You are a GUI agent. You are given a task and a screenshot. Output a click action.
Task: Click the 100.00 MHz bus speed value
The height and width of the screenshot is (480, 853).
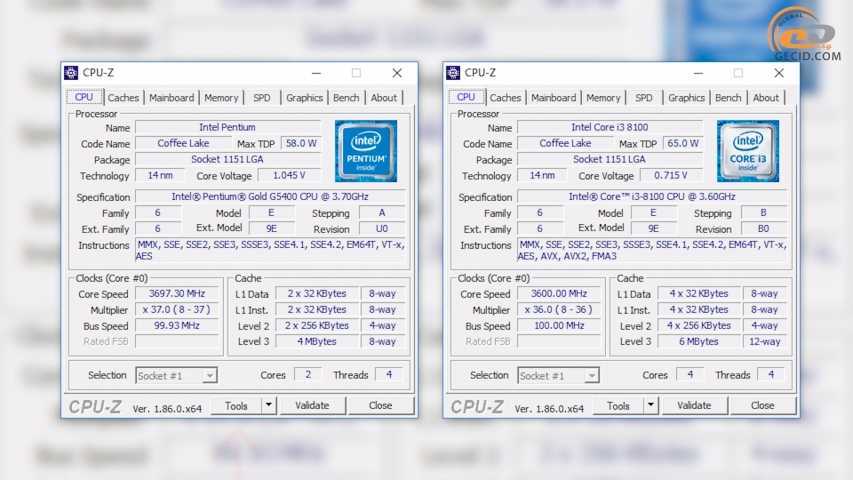(559, 325)
